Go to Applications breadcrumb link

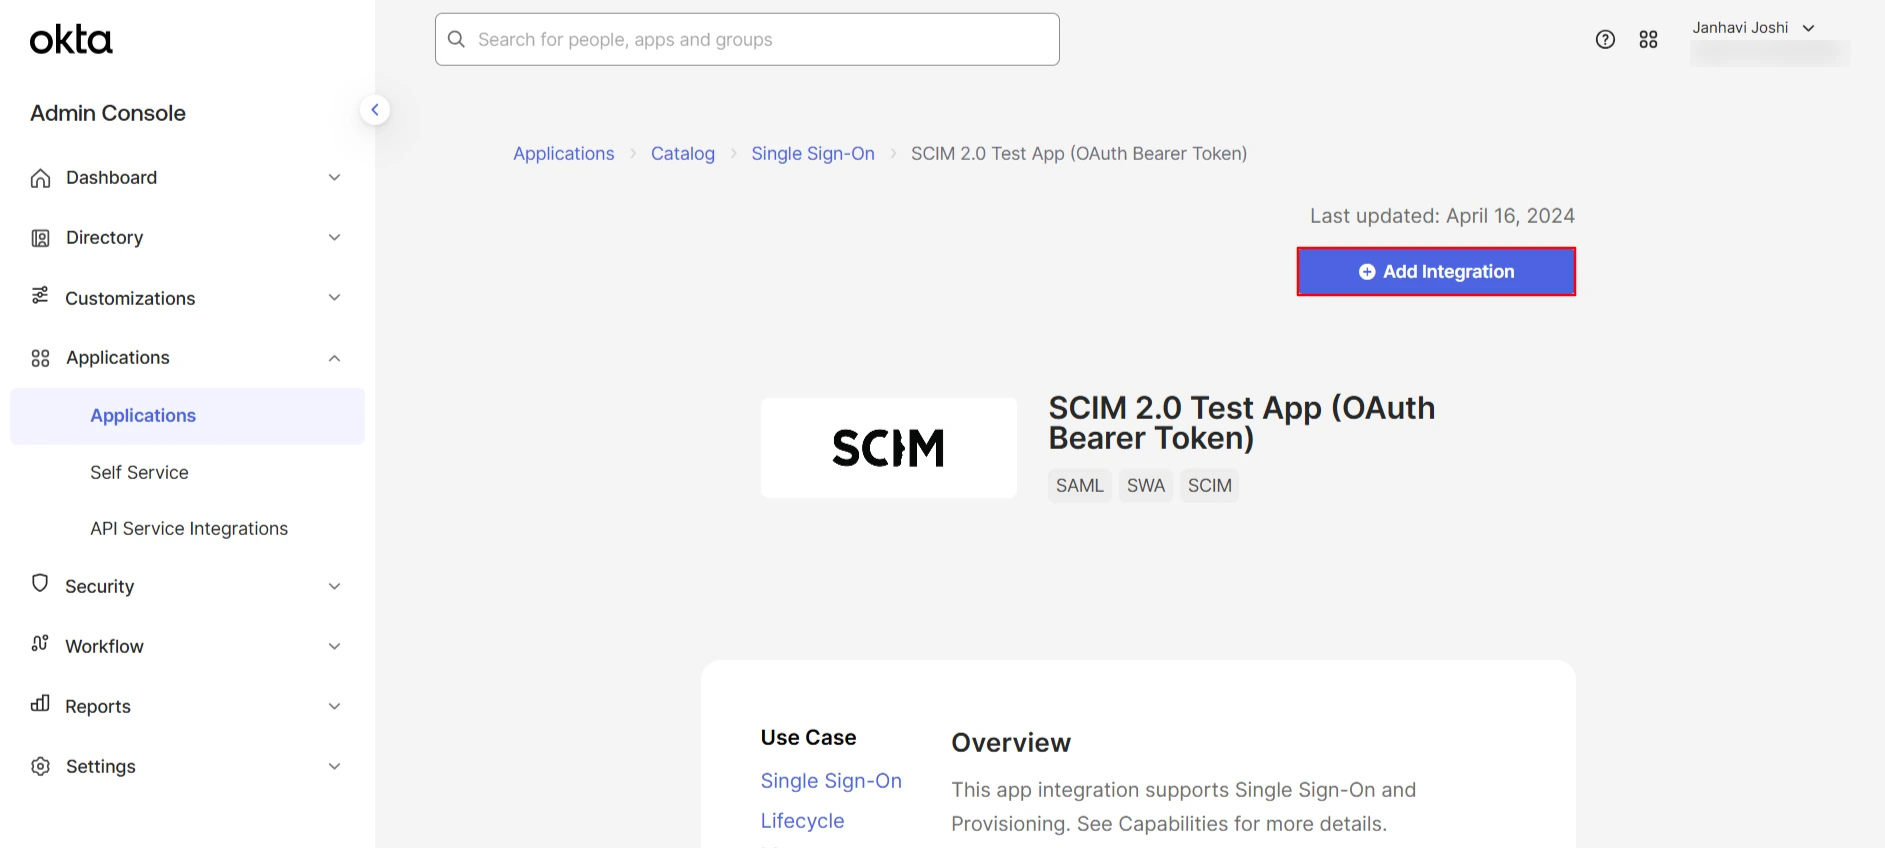tap(564, 153)
